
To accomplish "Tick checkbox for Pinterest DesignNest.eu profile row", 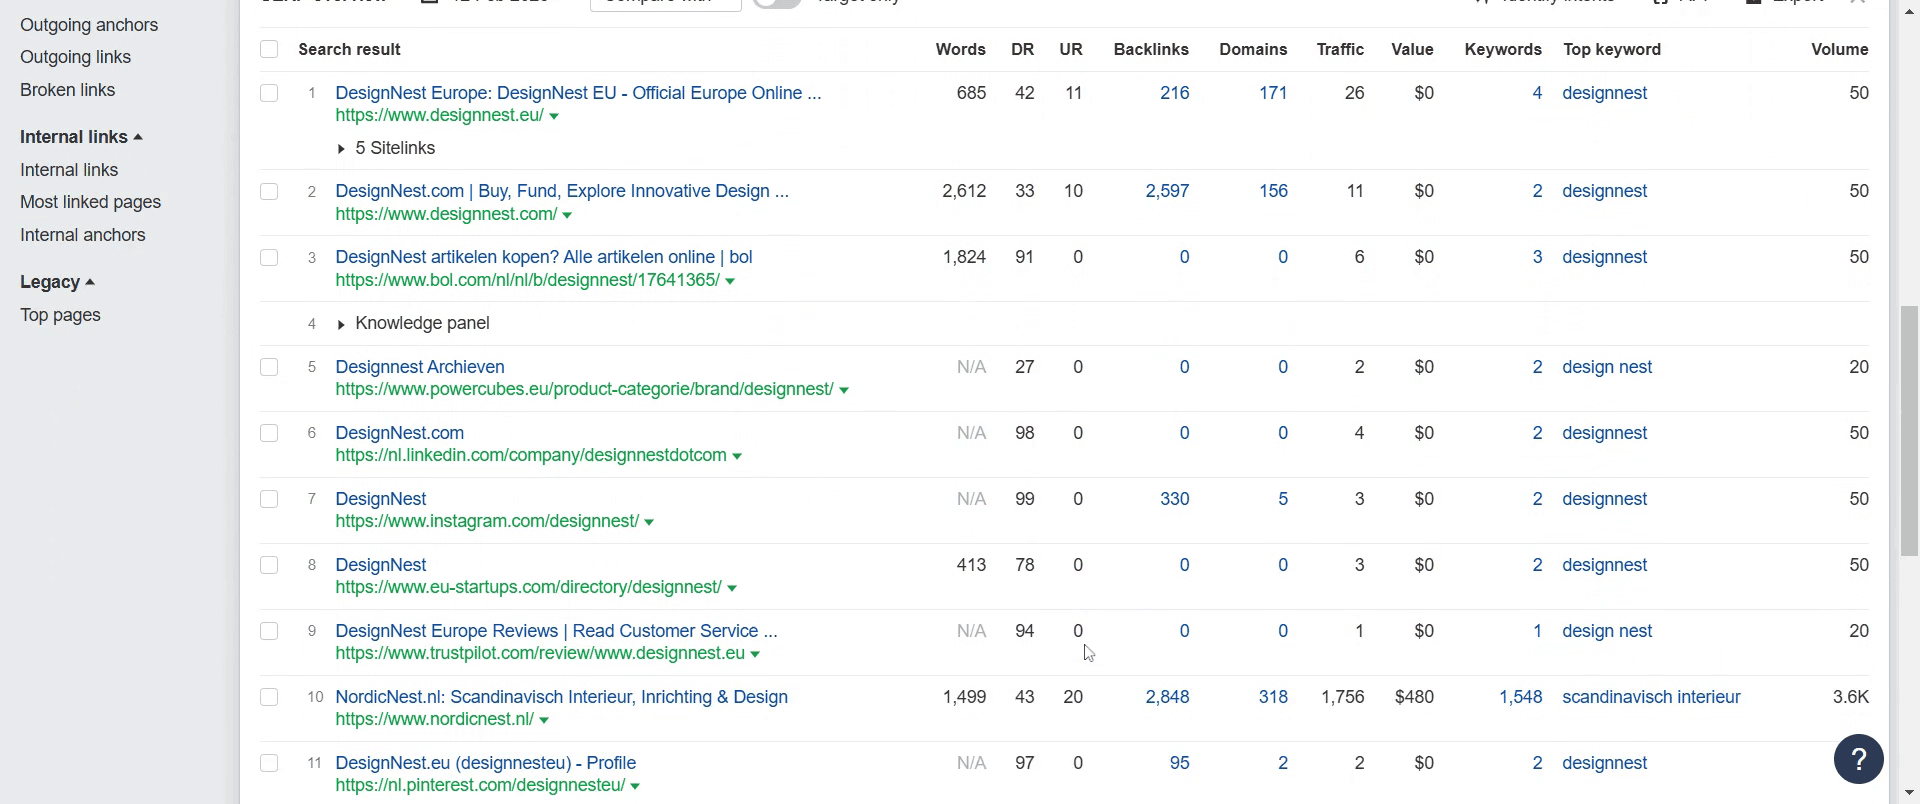I will [x=269, y=763].
